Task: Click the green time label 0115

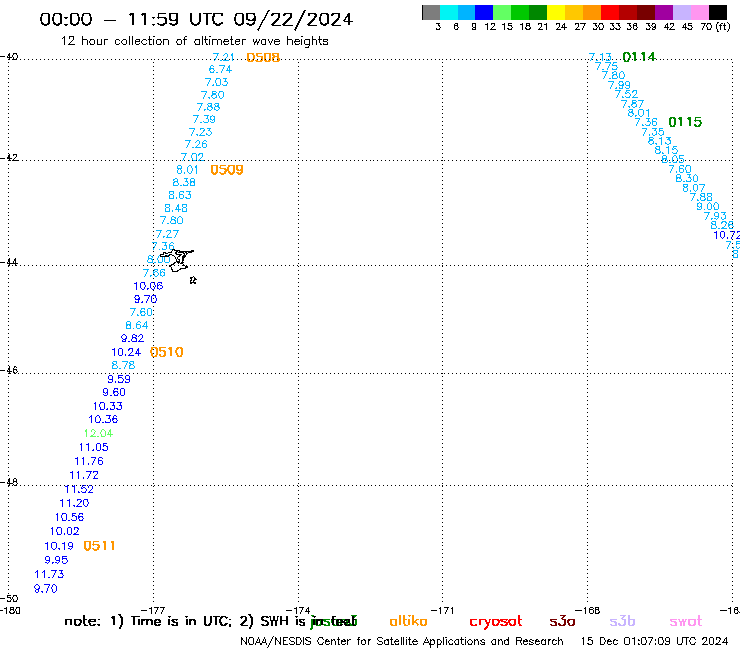Action: pos(685,122)
